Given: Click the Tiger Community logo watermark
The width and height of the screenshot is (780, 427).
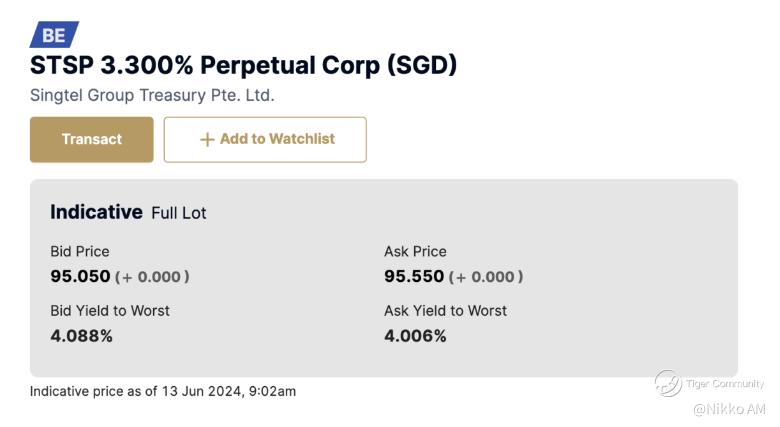Looking at the screenshot, I should 668,383.
